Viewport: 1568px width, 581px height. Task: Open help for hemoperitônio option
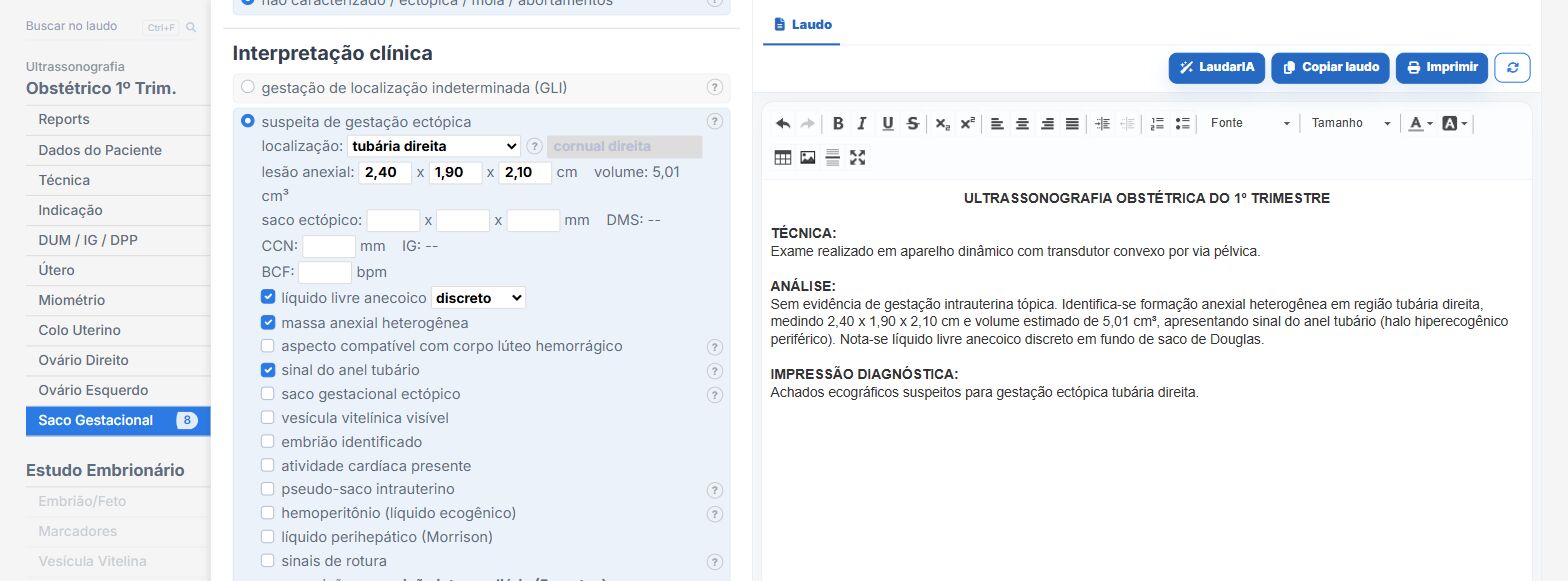(x=714, y=514)
